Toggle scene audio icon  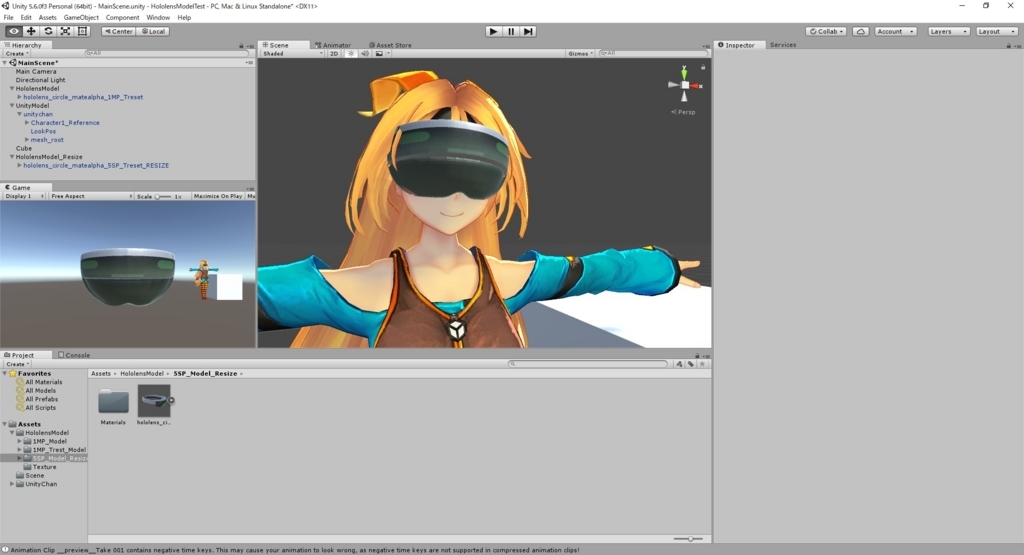pos(365,54)
